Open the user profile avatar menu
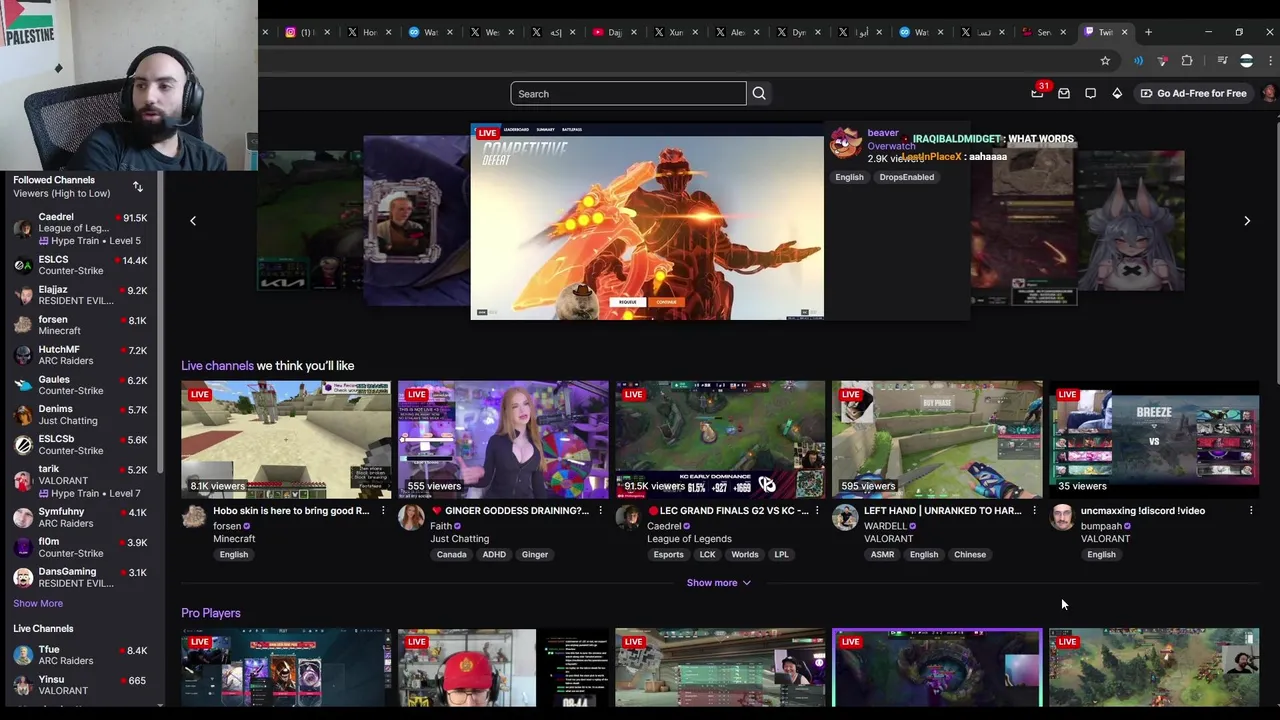 point(1269,93)
